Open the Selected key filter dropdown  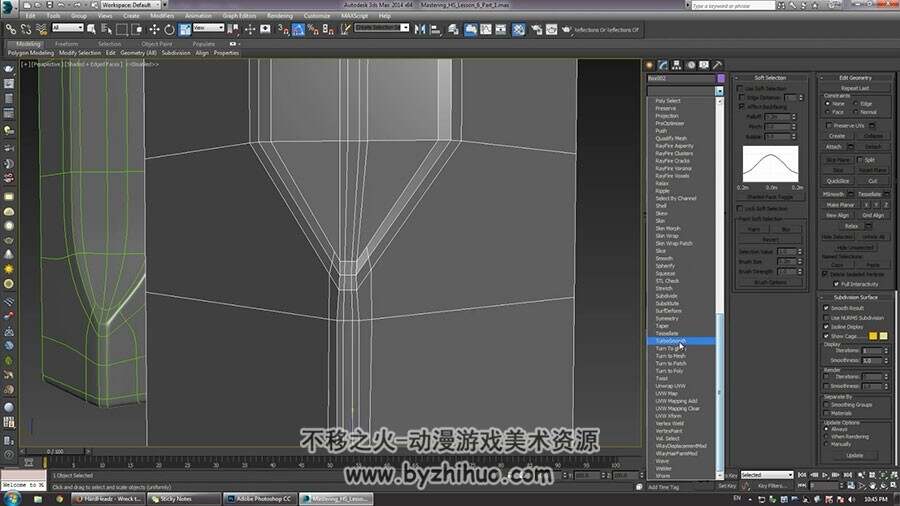(x=766, y=475)
